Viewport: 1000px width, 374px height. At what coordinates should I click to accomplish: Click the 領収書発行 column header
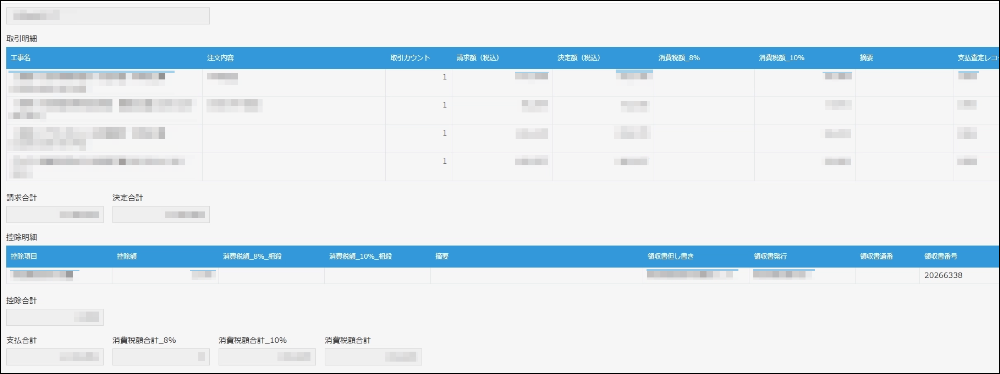tap(802, 256)
